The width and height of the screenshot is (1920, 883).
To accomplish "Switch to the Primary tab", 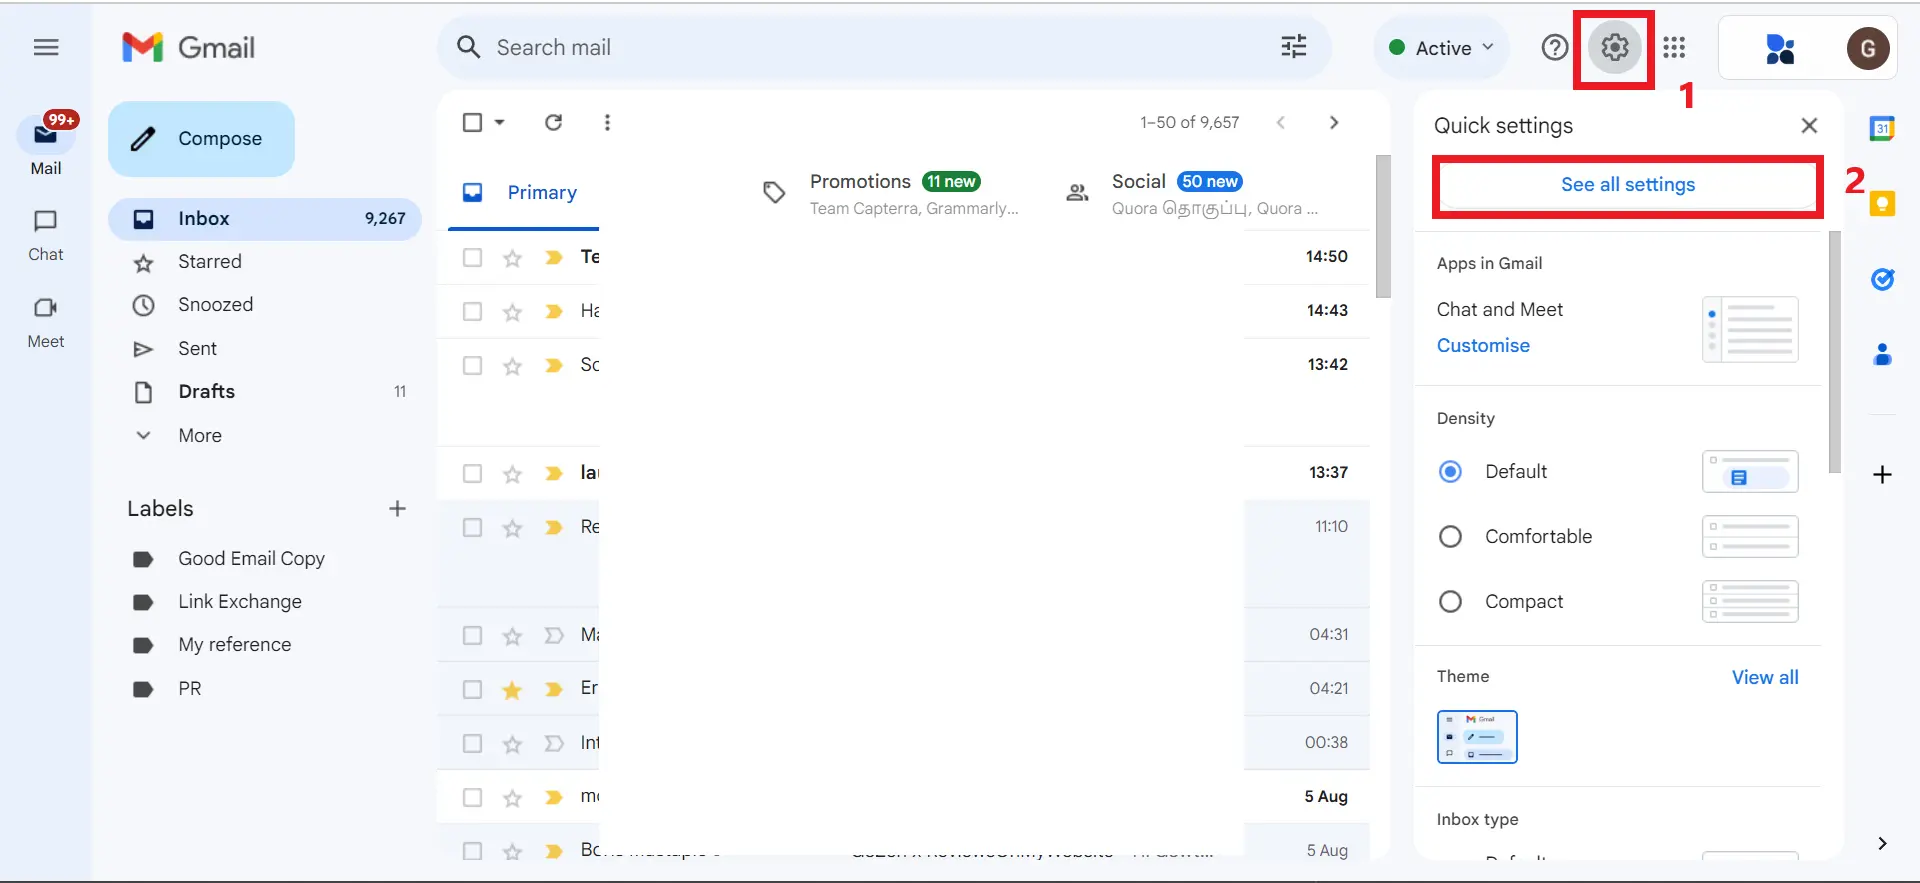I will pyautogui.click(x=523, y=192).
